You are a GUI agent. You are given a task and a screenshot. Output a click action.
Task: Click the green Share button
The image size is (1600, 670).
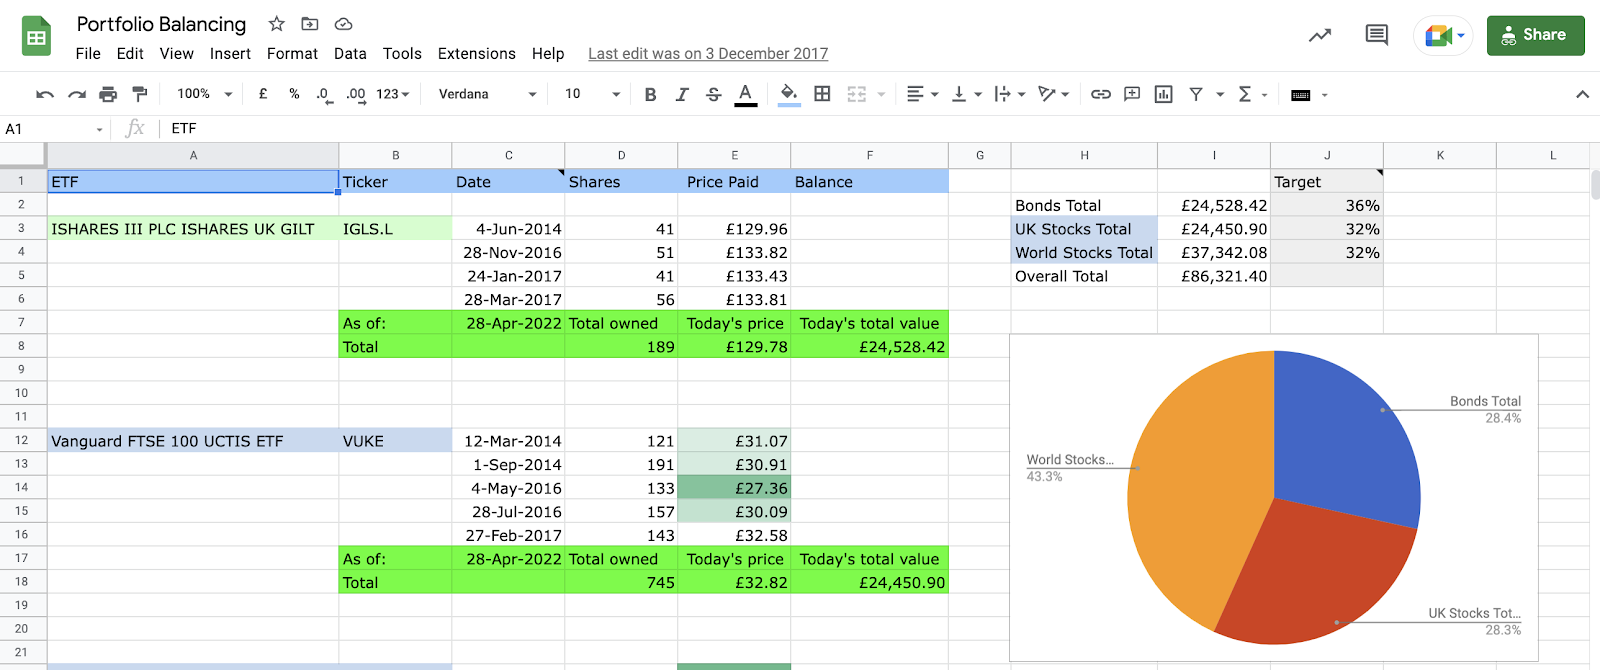coord(1535,35)
